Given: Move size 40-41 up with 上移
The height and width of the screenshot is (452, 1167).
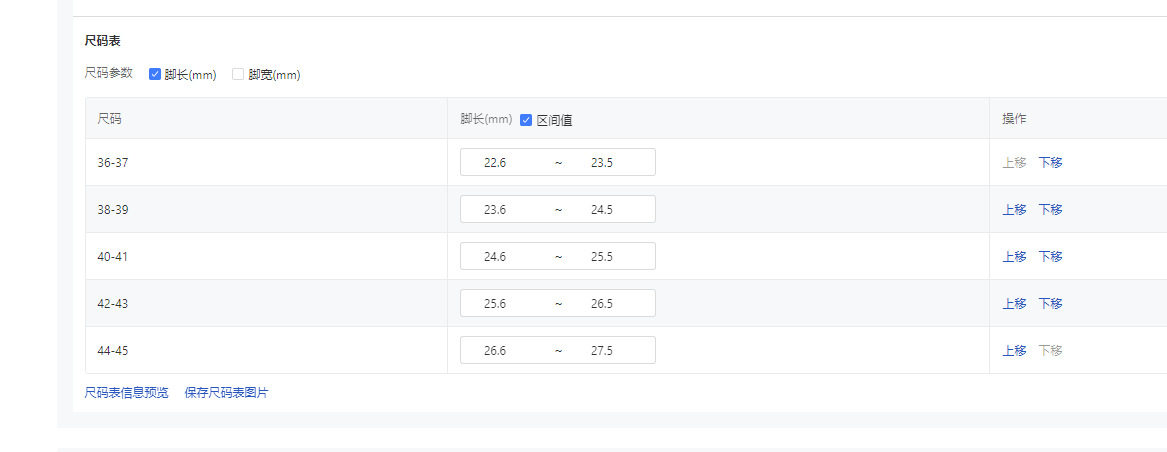Looking at the screenshot, I should click(1014, 256).
